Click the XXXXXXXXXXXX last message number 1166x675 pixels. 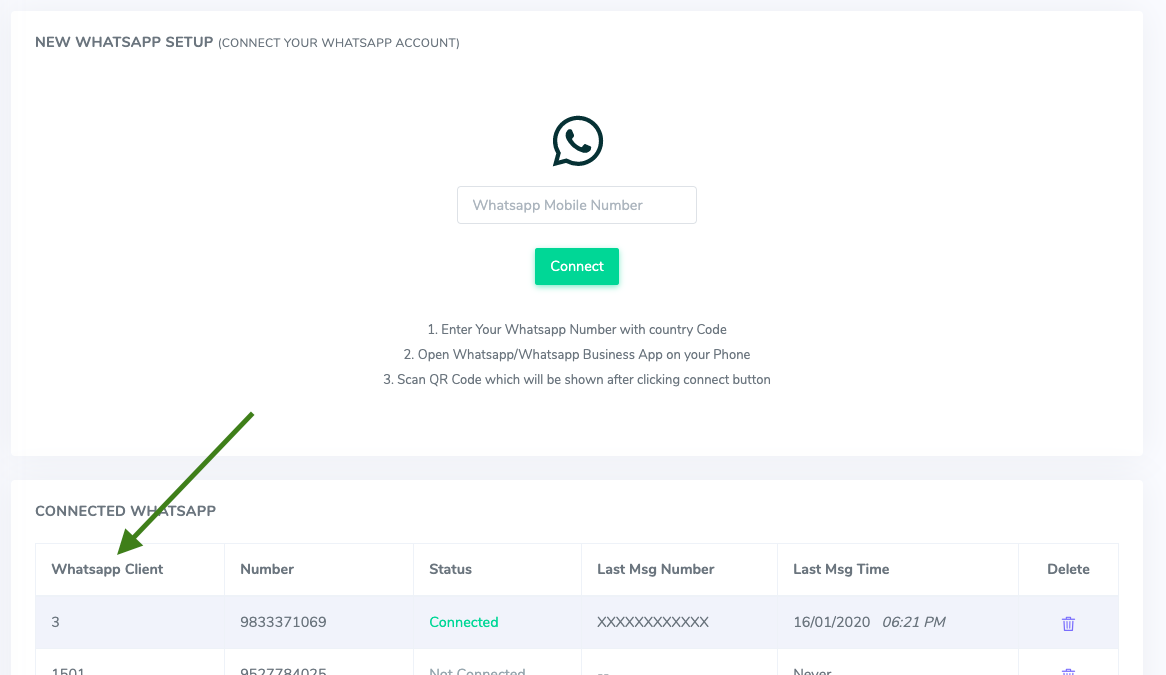click(x=653, y=622)
